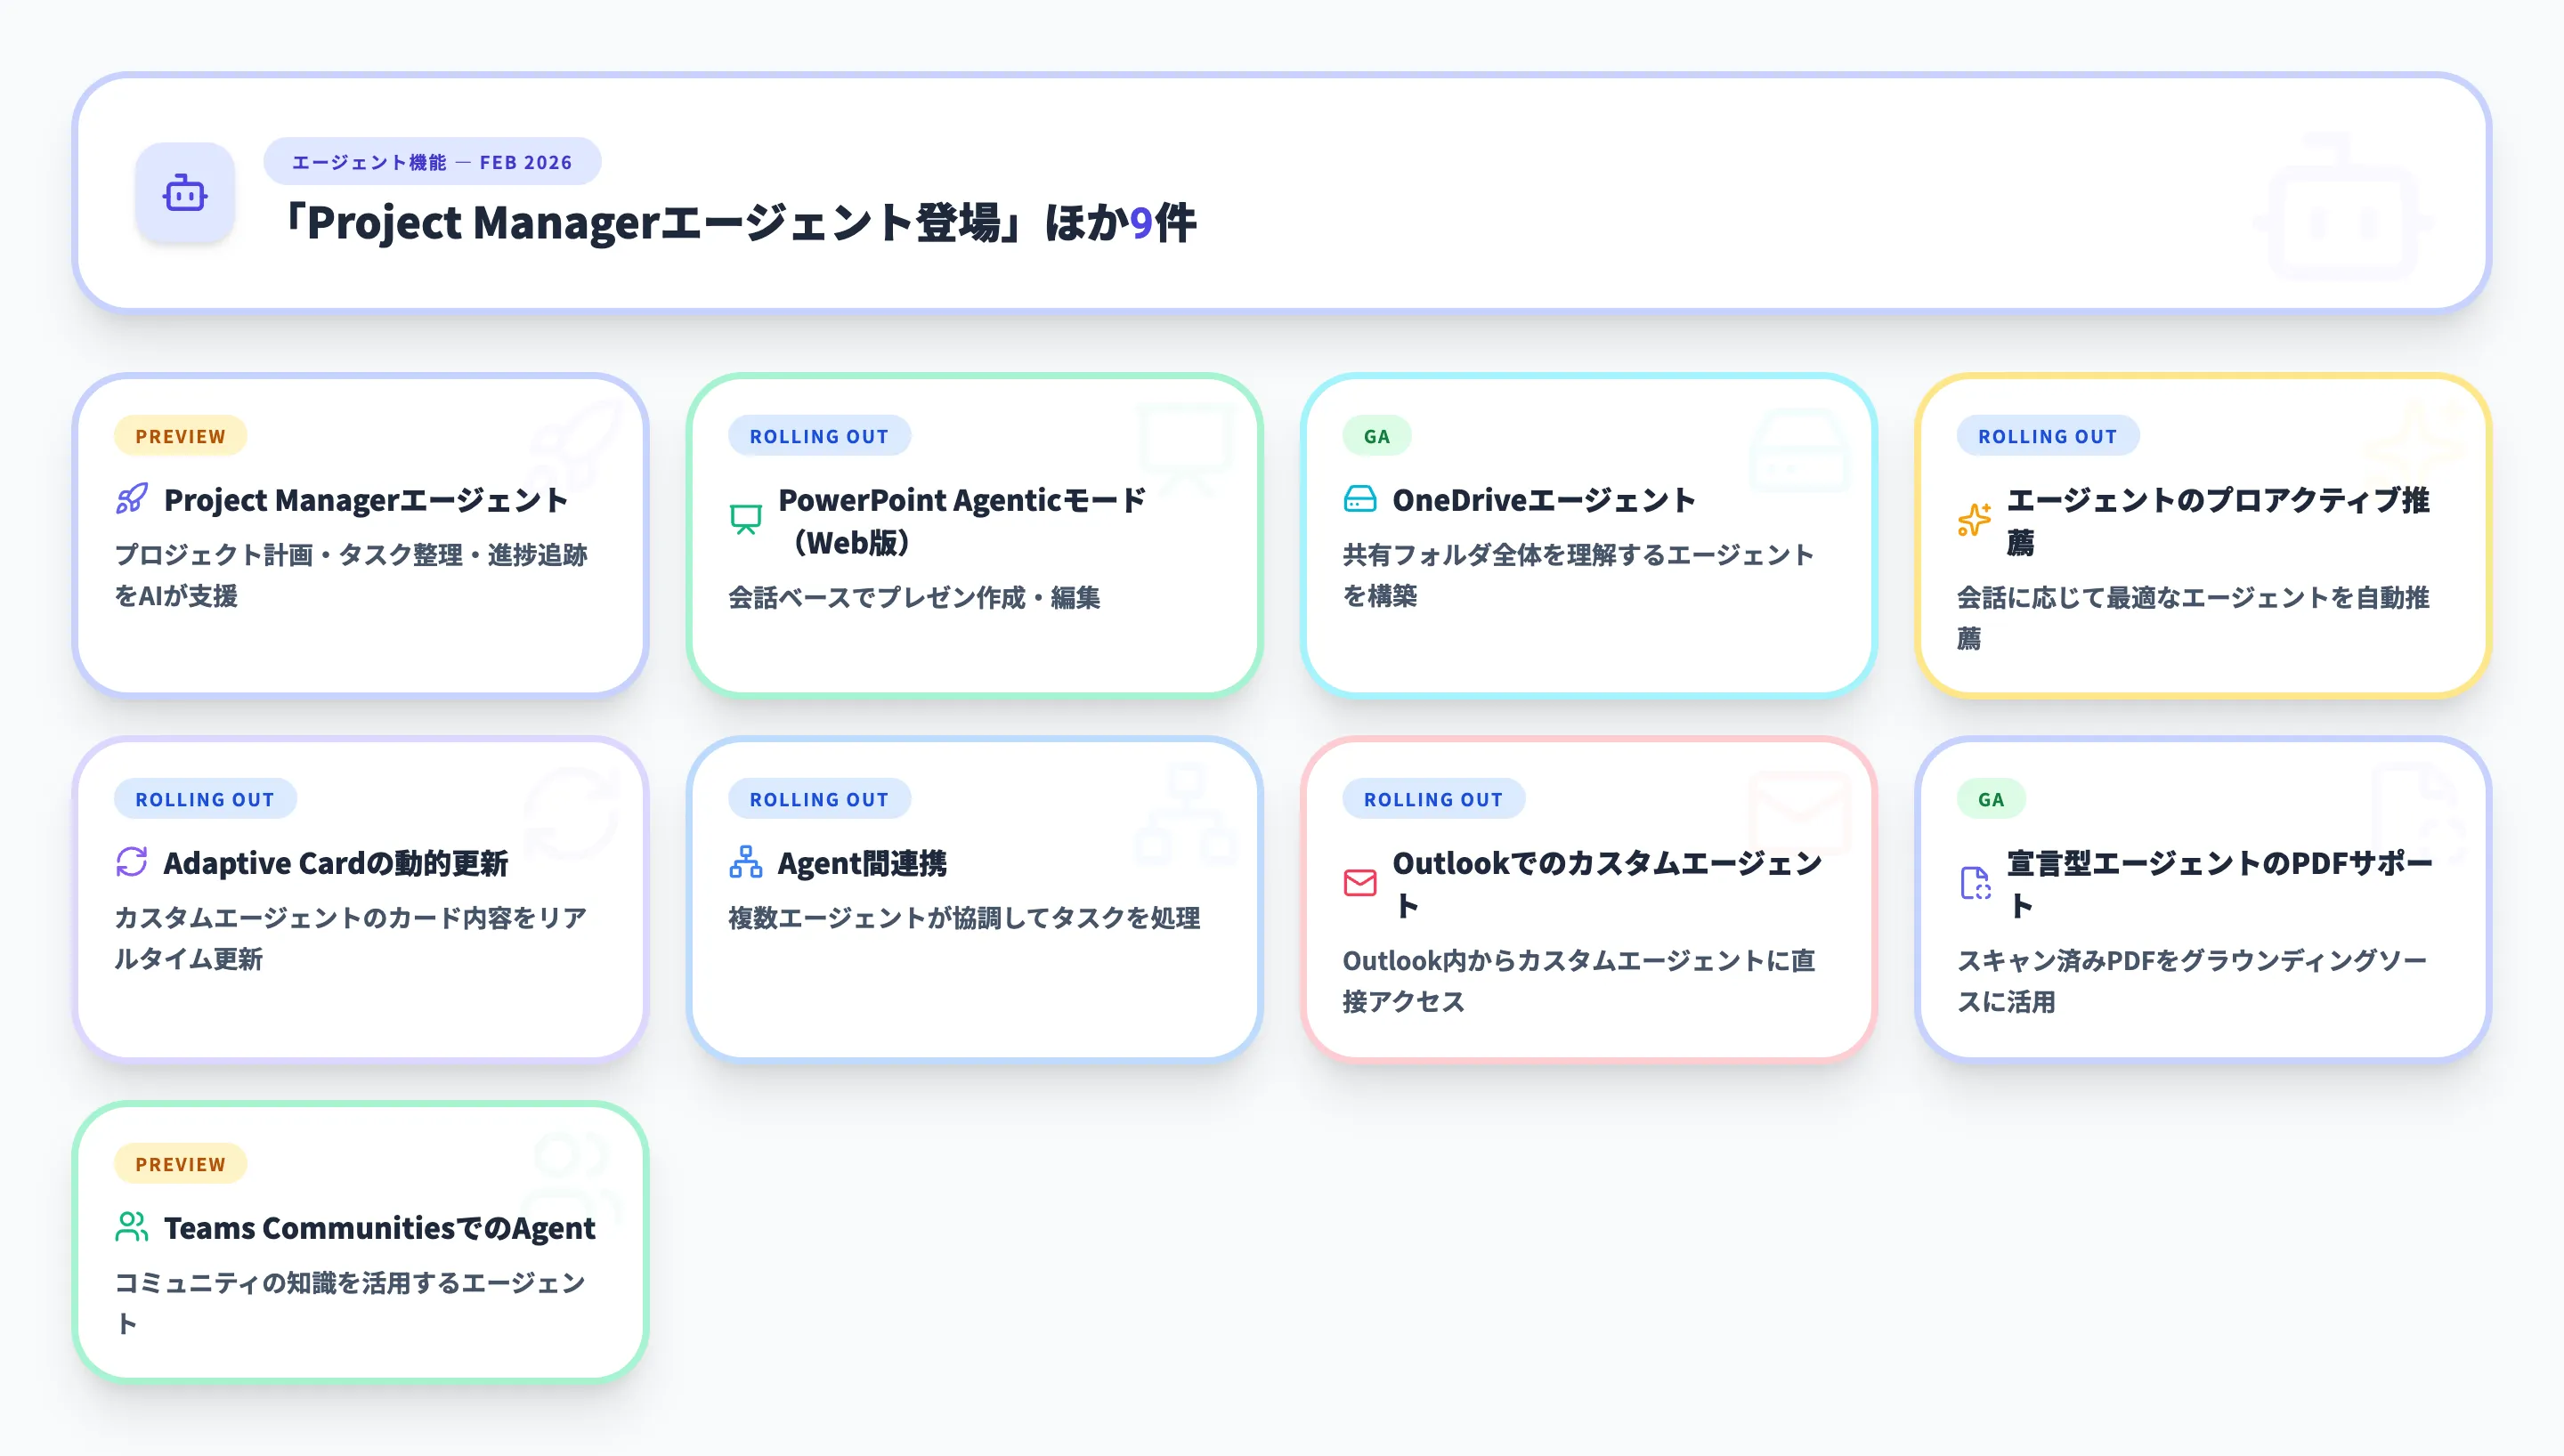Select the people icon on Teams Communities card
Screen dimensions: 2564x1456
131,1226
